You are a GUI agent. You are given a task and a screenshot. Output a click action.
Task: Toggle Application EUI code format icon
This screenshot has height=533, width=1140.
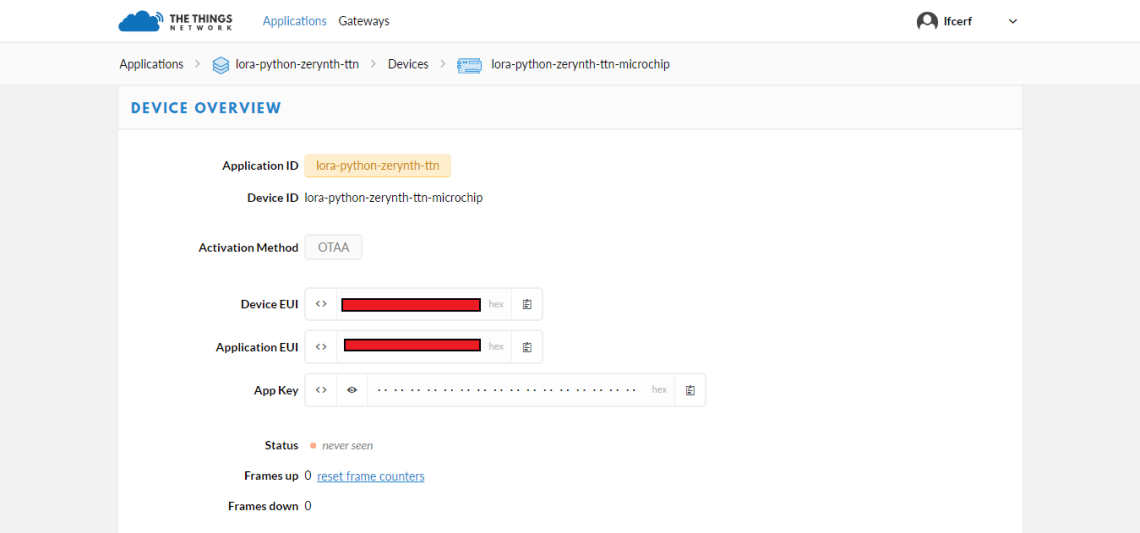click(321, 347)
